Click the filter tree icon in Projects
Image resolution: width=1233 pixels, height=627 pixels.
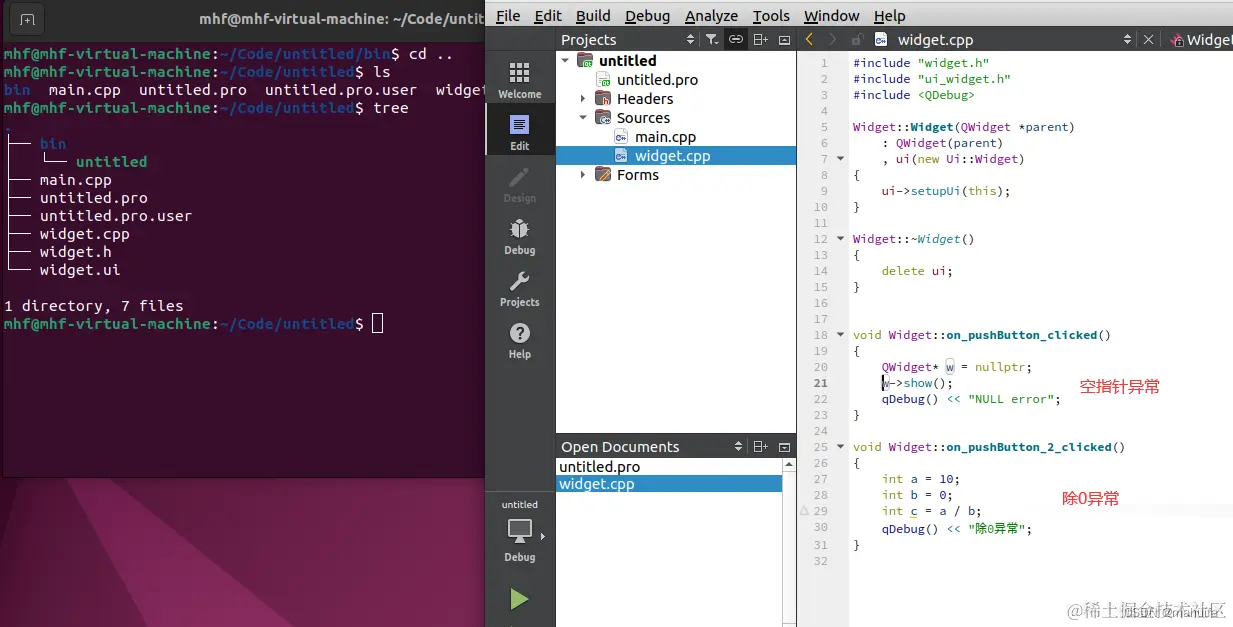pos(711,40)
